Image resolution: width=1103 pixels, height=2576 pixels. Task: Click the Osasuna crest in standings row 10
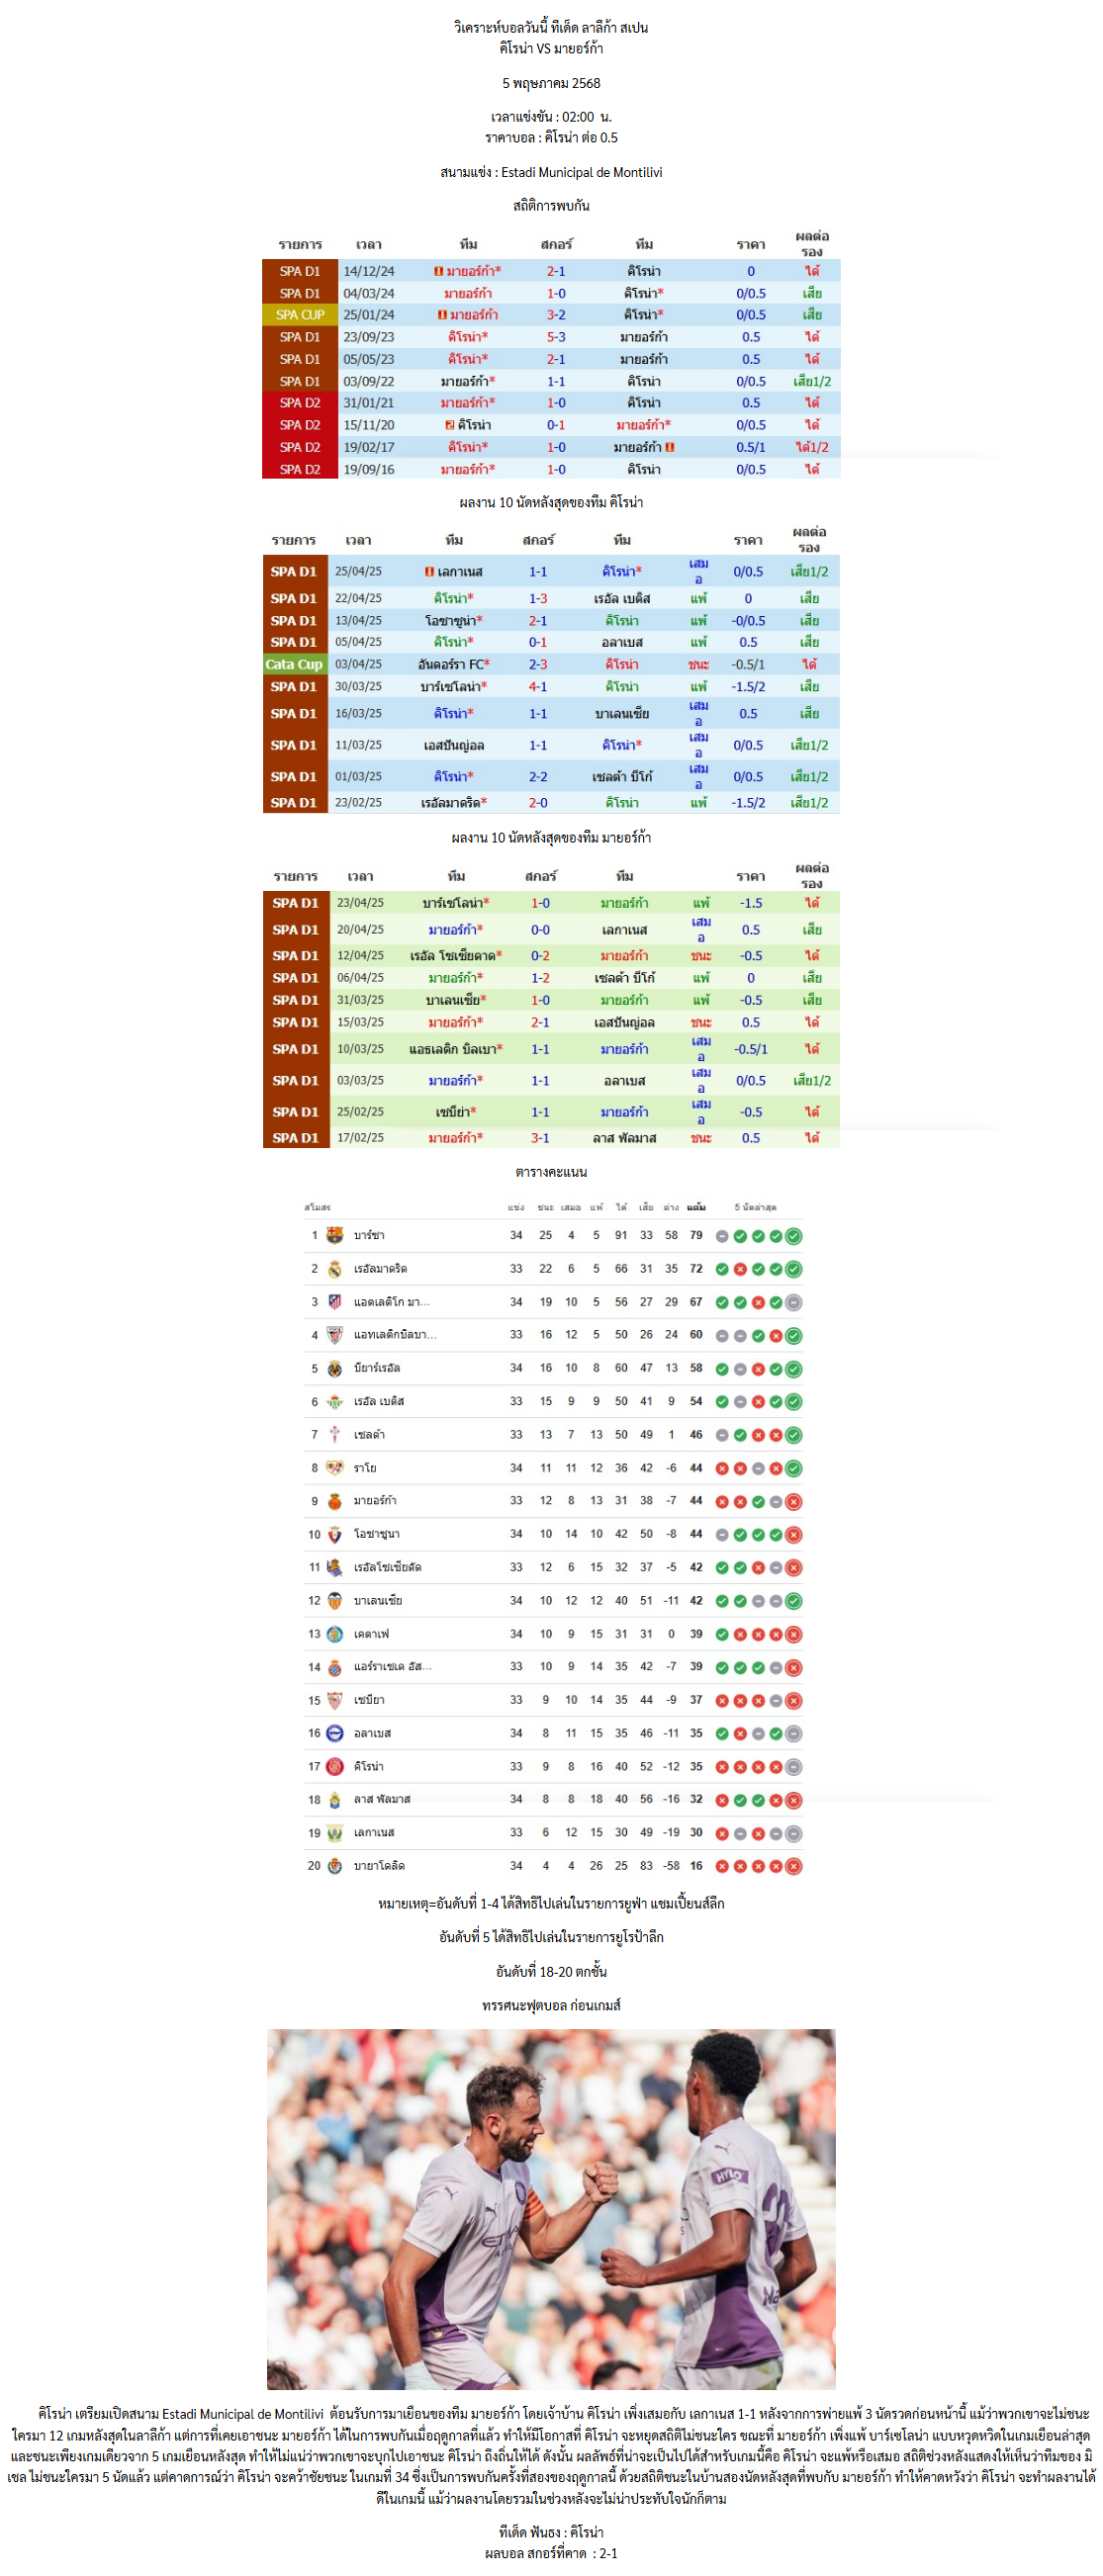tap(335, 1534)
